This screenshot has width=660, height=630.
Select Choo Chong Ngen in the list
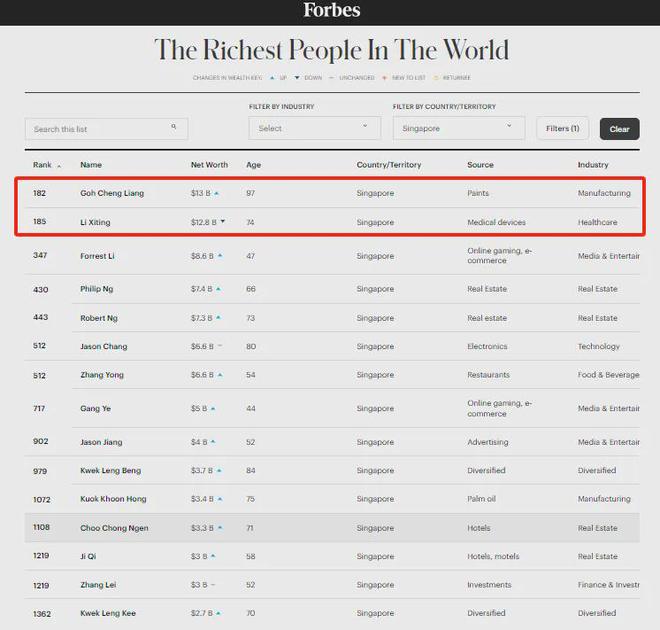[x=114, y=528]
